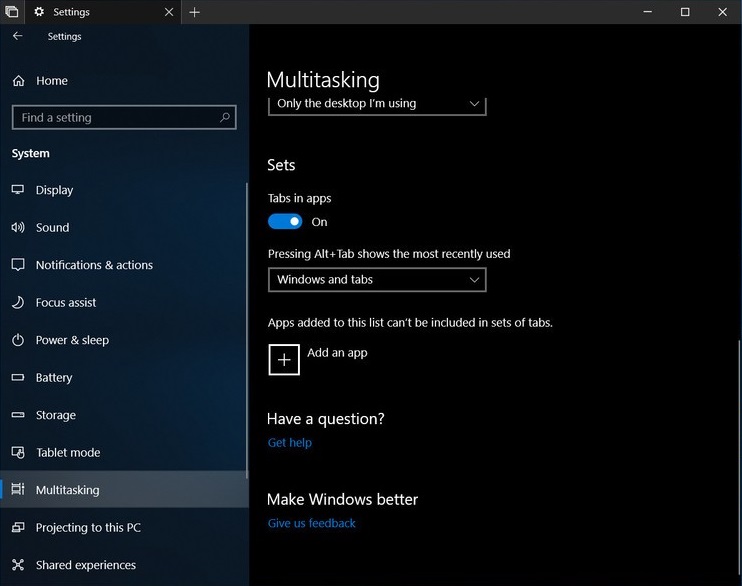Viewport: 742px width, 586px height.
Task: Minimize the Settings window
Action: pyautogui.click(x=647, y=12)
